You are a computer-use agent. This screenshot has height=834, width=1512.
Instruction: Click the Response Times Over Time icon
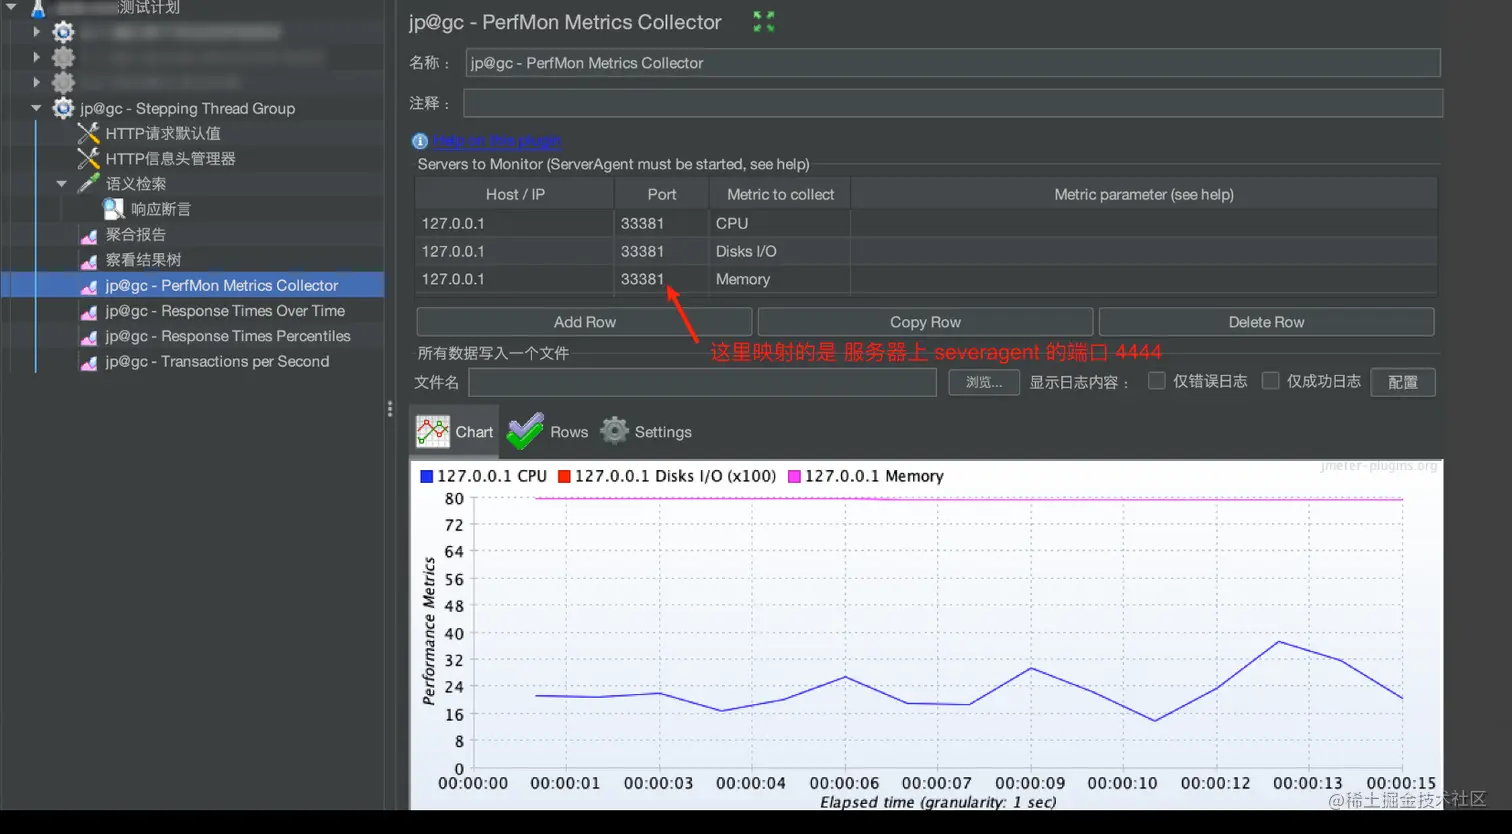click(89, 311)
